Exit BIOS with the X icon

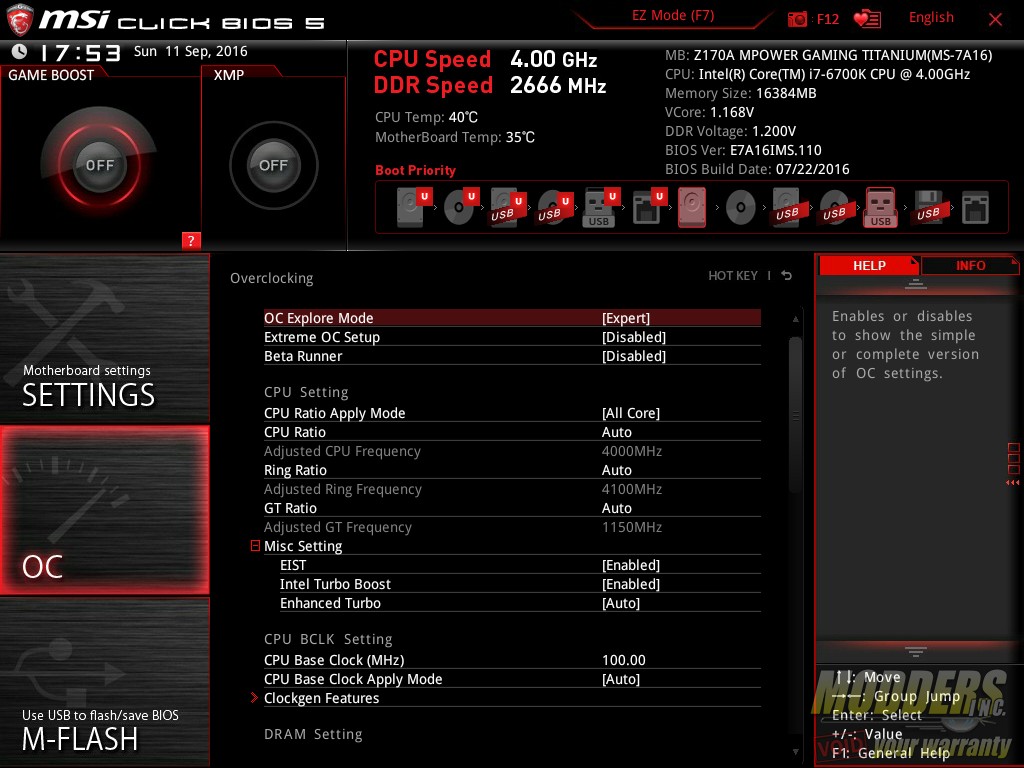[995, 19]
